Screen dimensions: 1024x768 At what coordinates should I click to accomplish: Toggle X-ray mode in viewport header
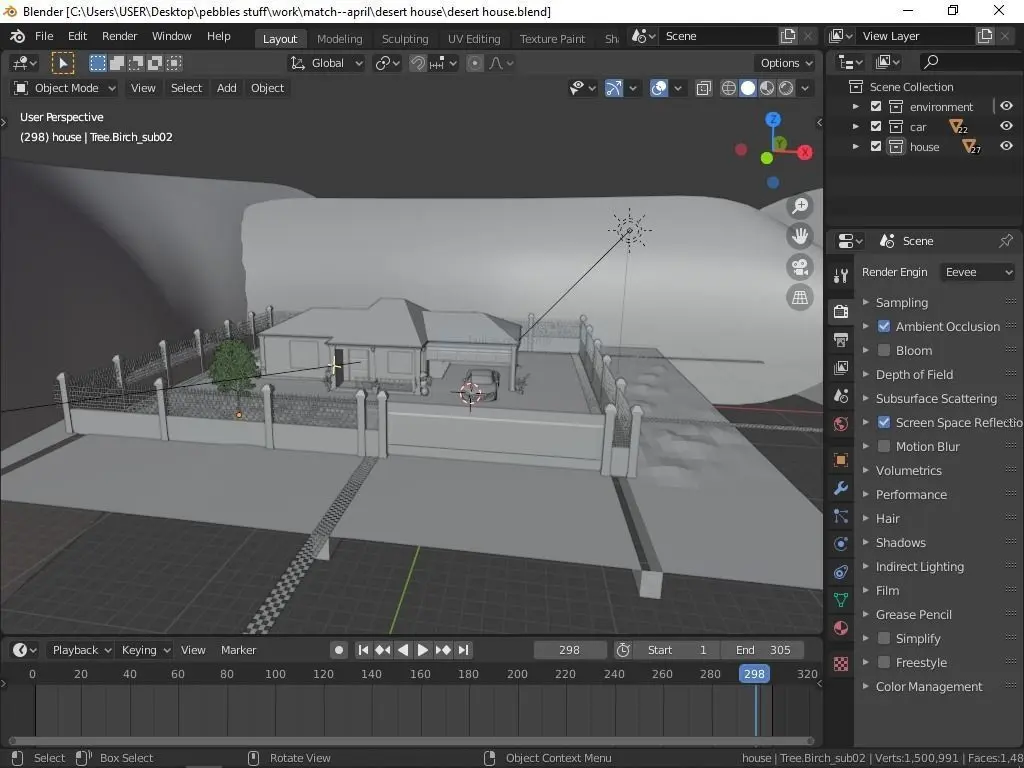pyautogui.click(x=704, y=88)
